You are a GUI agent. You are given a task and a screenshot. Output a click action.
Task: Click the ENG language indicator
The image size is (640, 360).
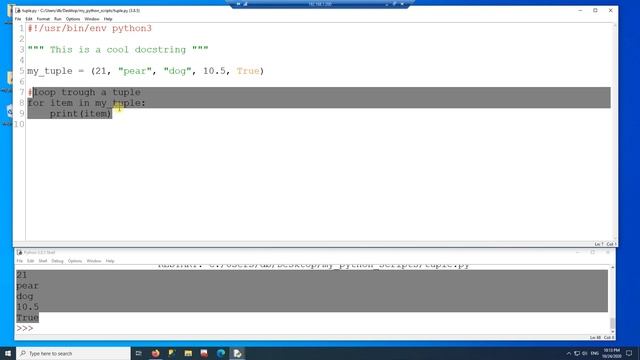(x=595, y=353)
